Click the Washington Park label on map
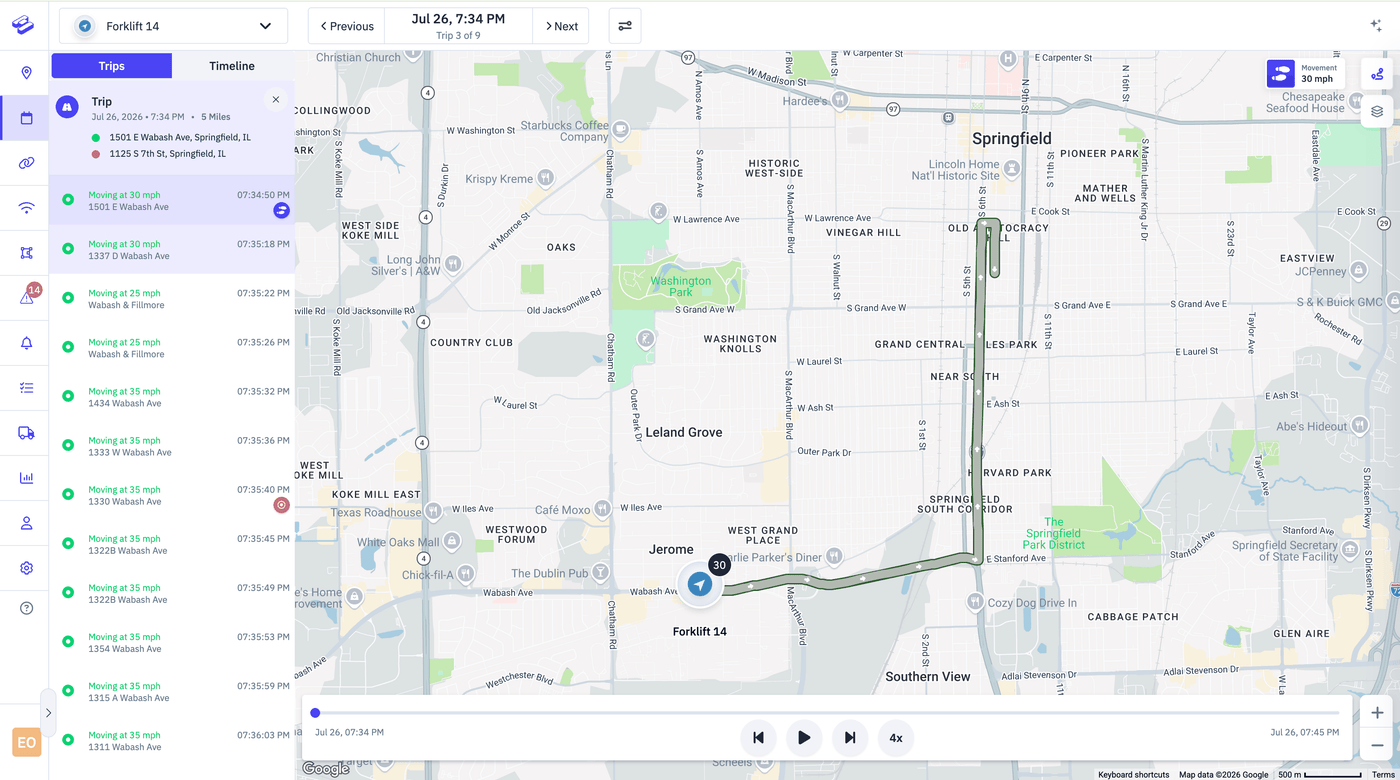1400x780 pixels. (680, 286)
